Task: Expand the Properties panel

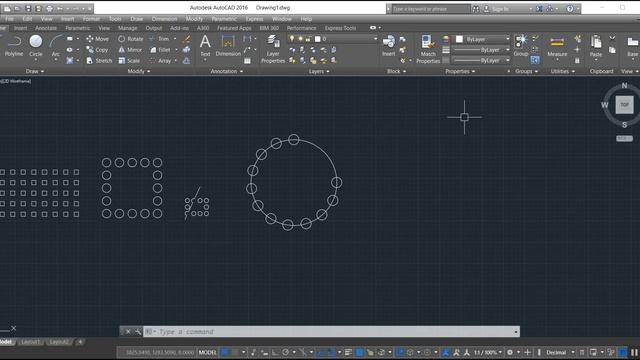Action: point(460,71)
